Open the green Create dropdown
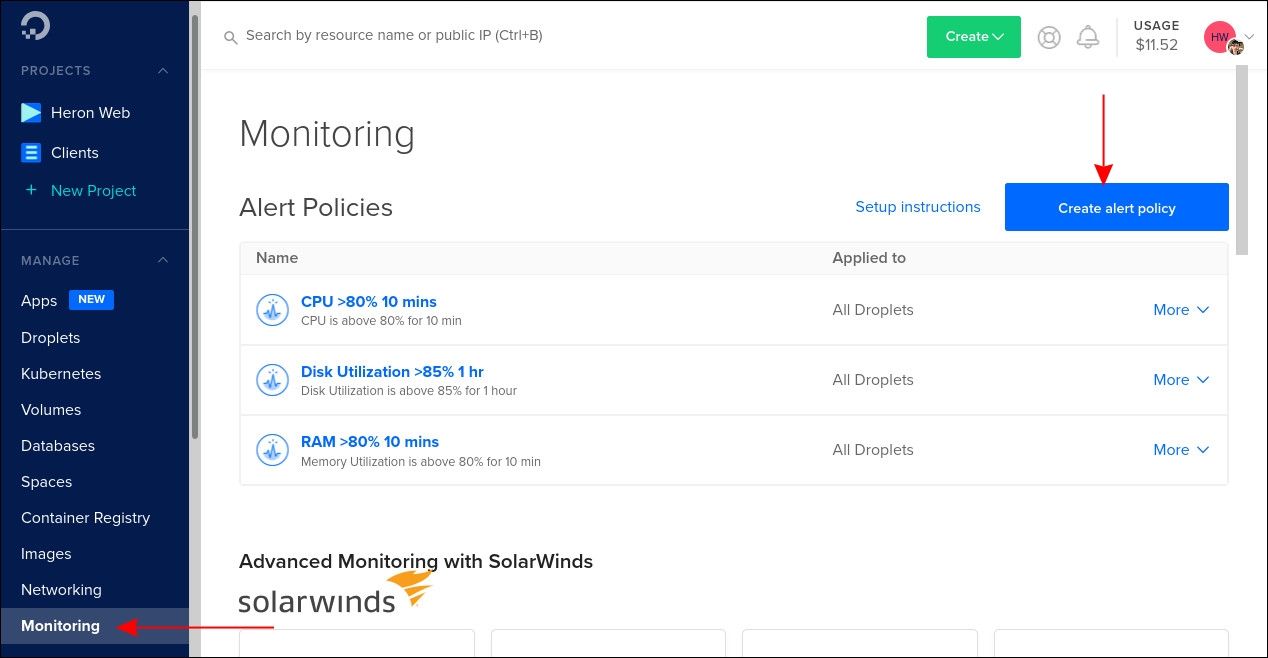 tap(973, 36)
